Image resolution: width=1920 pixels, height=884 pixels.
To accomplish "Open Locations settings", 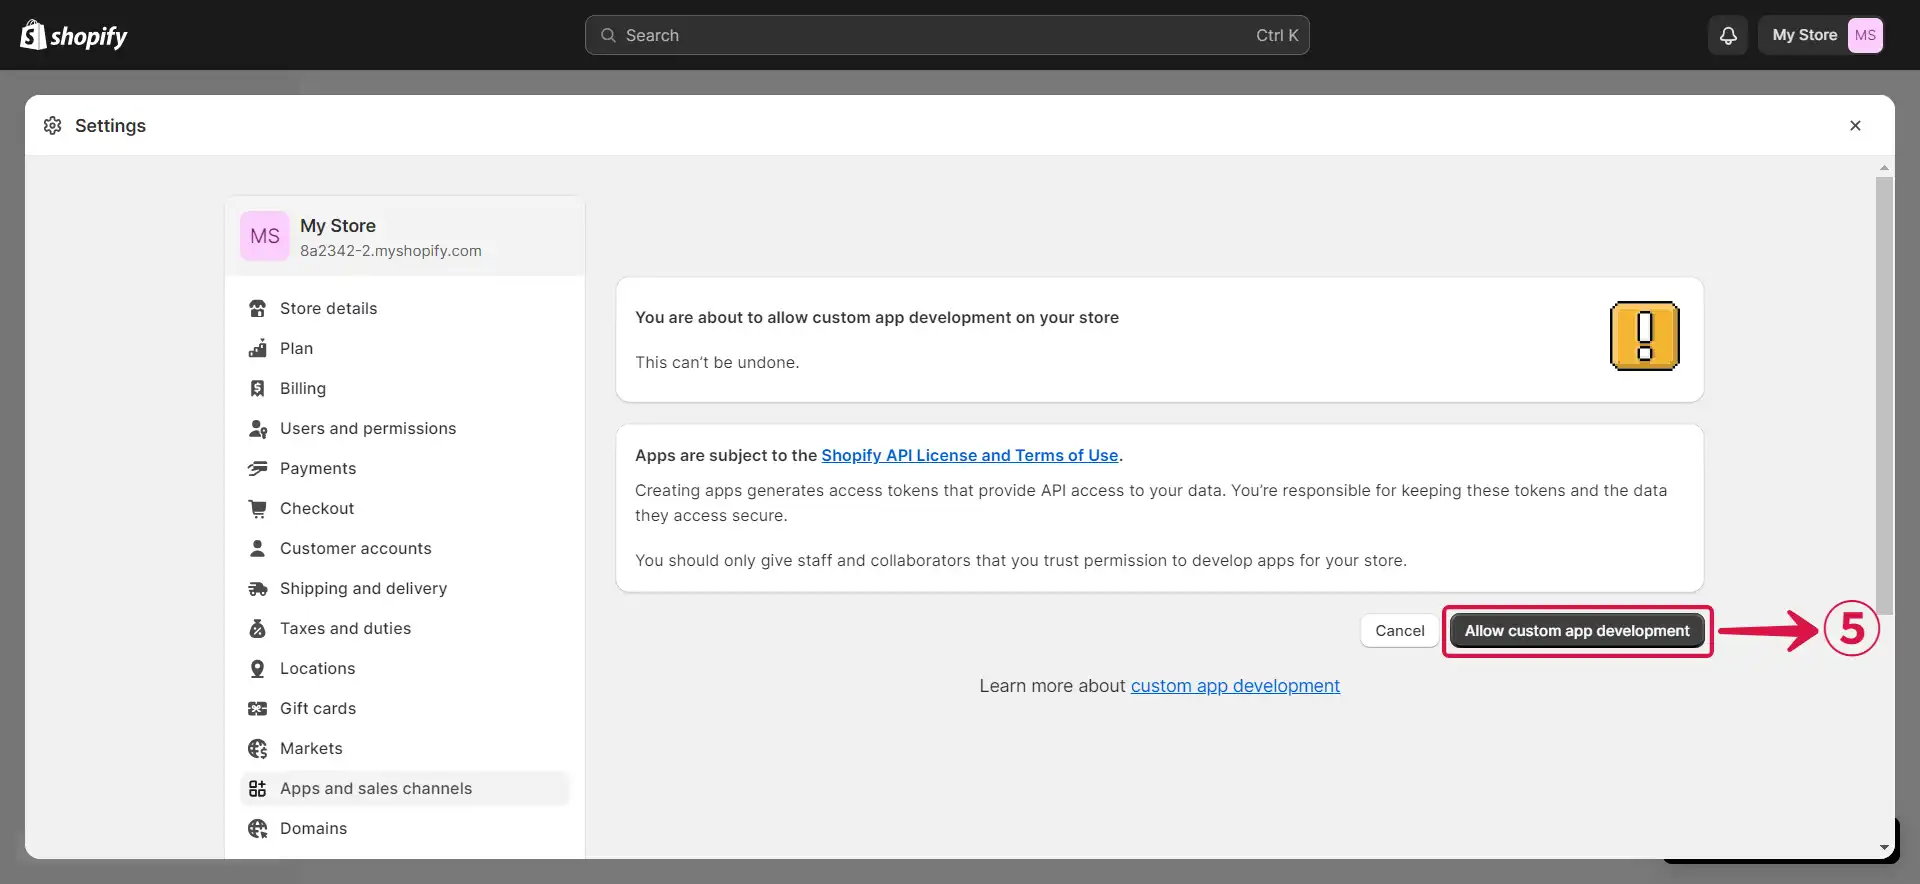I will [x=405, y=668].
